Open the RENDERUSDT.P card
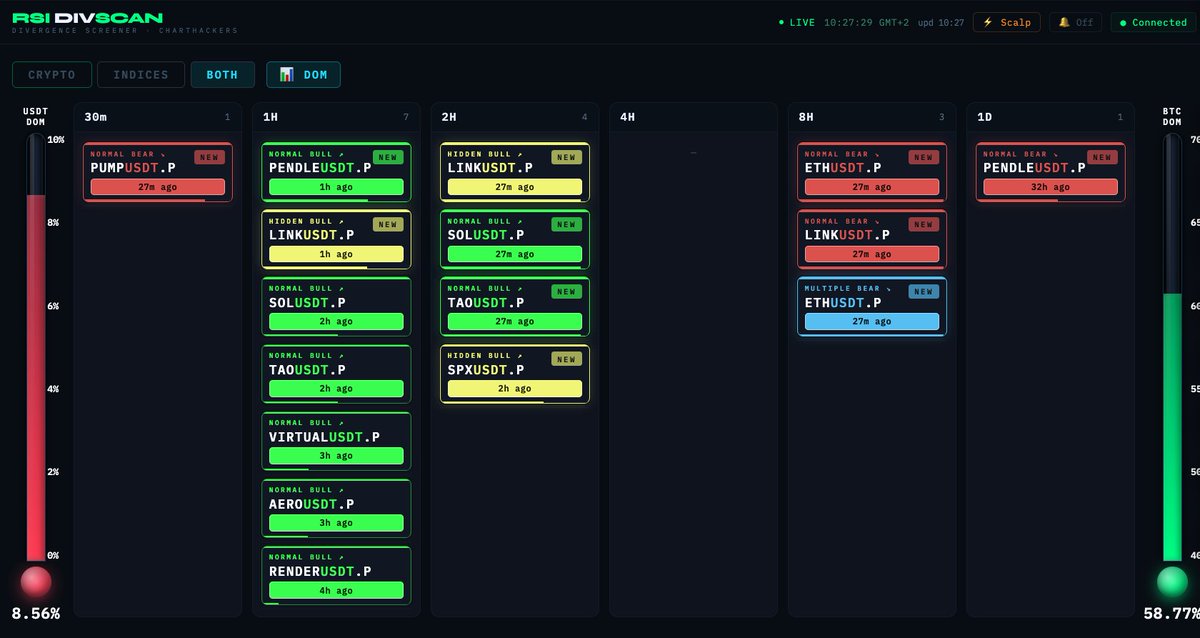1200x638 pixels. tap(336, 575)
